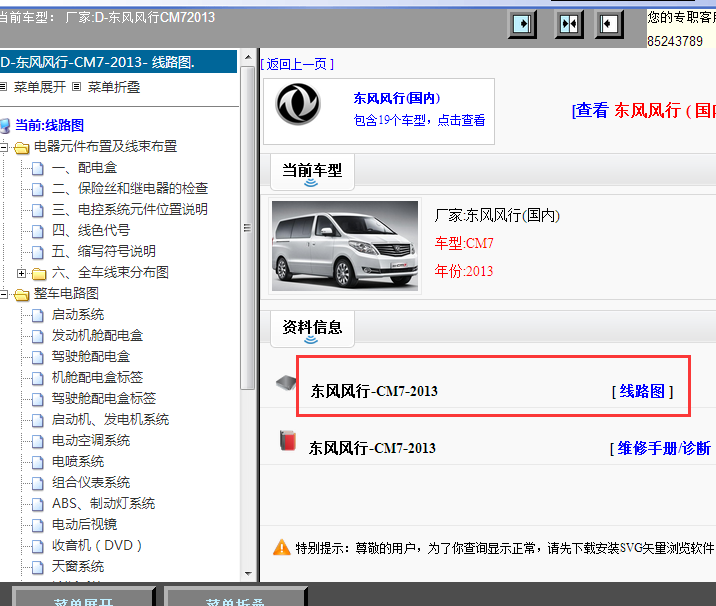716x606 pixels.
Task: Click the folder icon of 六、全车线束分布图
Action: point(39,274)
